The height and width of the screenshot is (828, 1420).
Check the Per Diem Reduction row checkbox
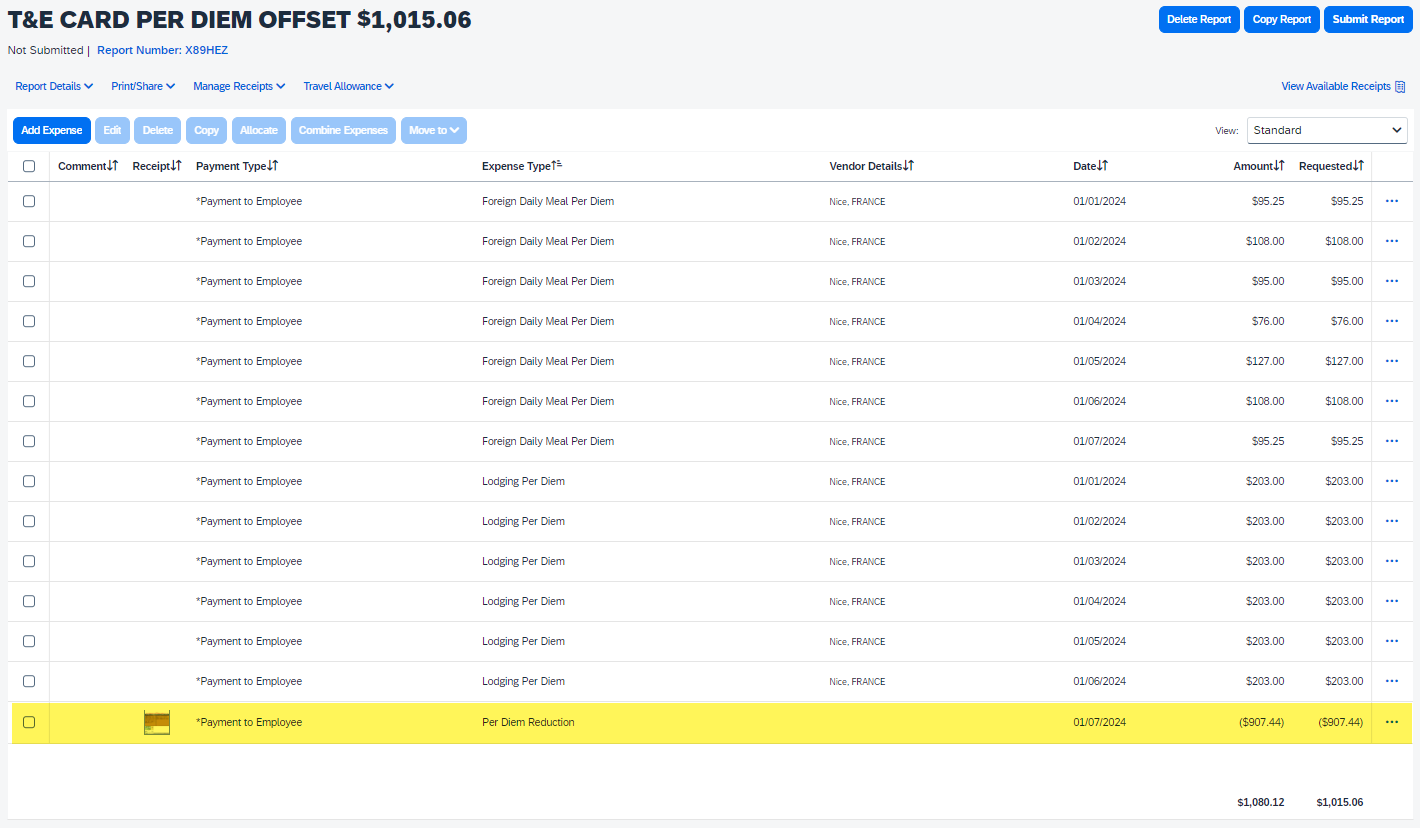pos(29,722)
